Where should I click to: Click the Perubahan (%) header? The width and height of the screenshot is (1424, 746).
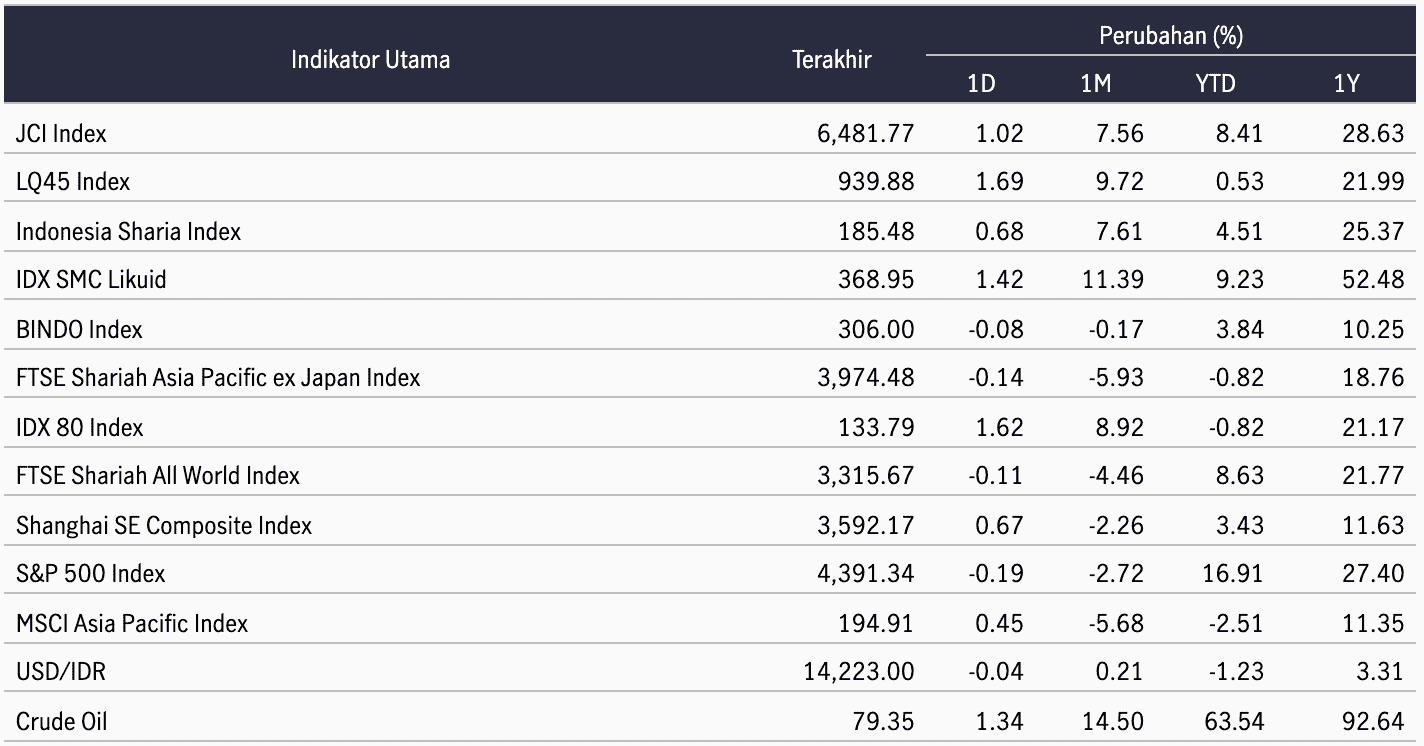pos(1171,37)
